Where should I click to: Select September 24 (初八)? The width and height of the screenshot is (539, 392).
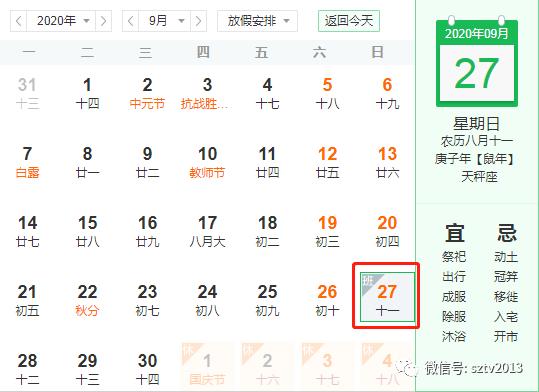(x=207, y=301)
